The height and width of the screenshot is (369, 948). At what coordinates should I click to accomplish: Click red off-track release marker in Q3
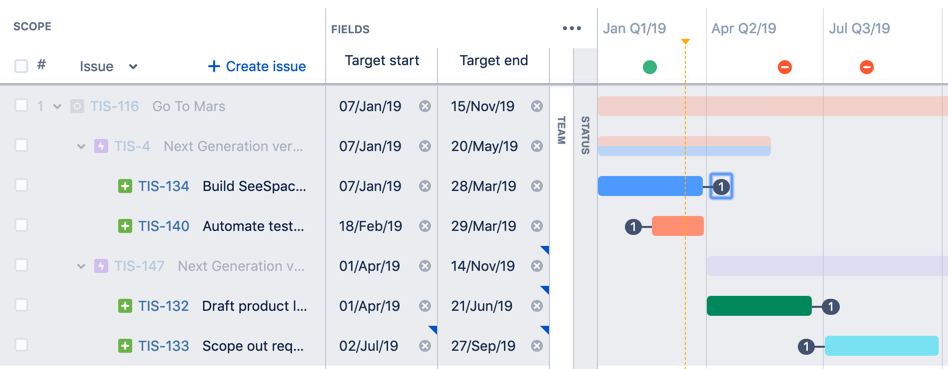click(x=866, y=67)
